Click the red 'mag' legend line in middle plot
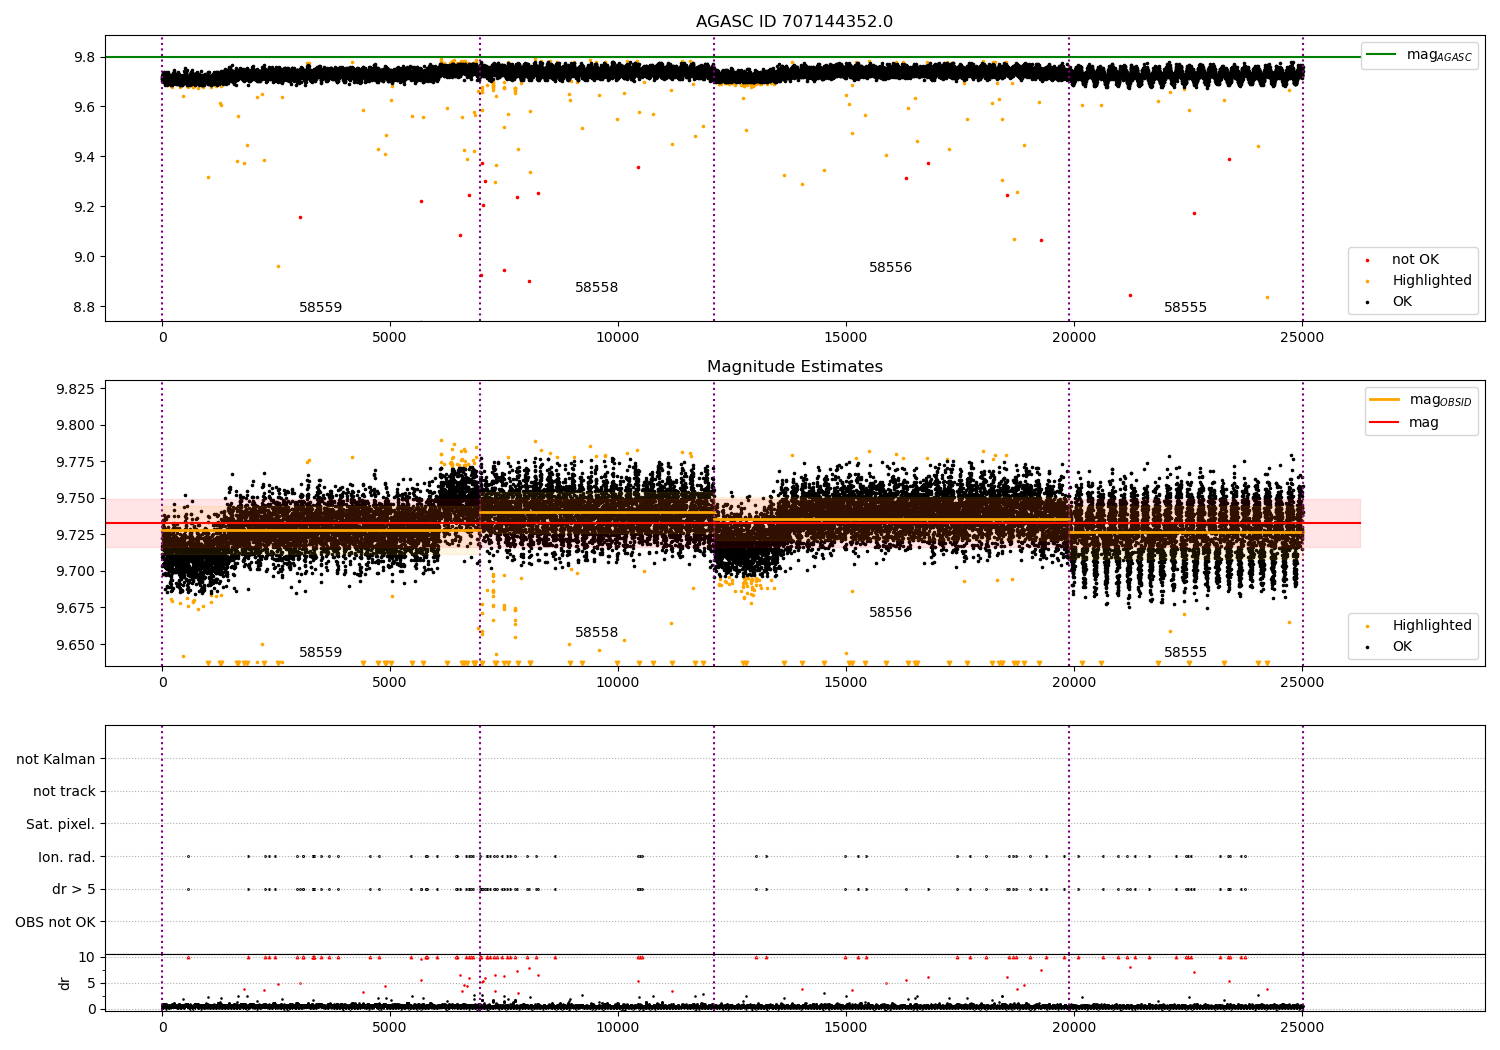Image resolution: width=1500 pixels, height=1050 pixels. coord(1385,423)
